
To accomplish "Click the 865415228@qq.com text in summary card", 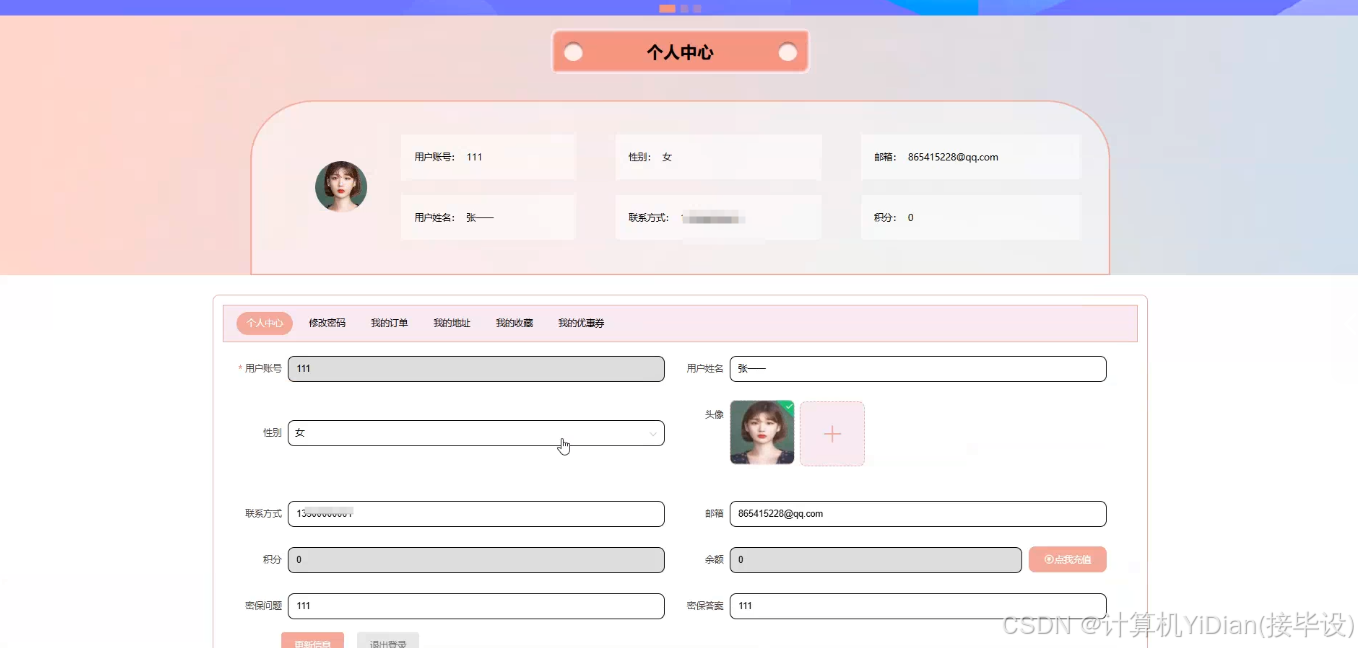I will (x=953, y=157).
